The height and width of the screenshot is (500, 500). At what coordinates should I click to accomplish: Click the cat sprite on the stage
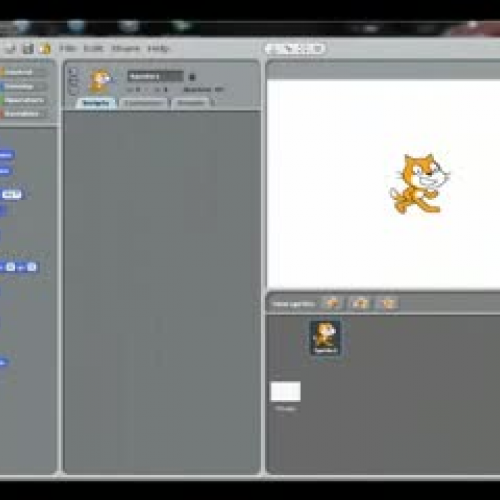(x=419, y=183)
